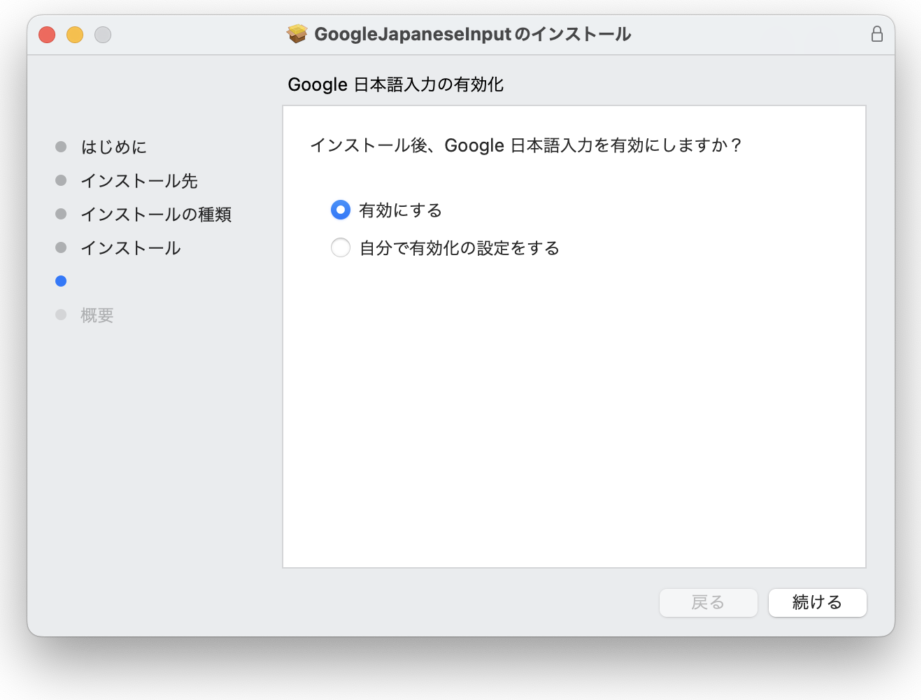Minimize the installer with the yellow button
Image resolution: width=921 pixels, height=700 pixels.
coord(75,35)
